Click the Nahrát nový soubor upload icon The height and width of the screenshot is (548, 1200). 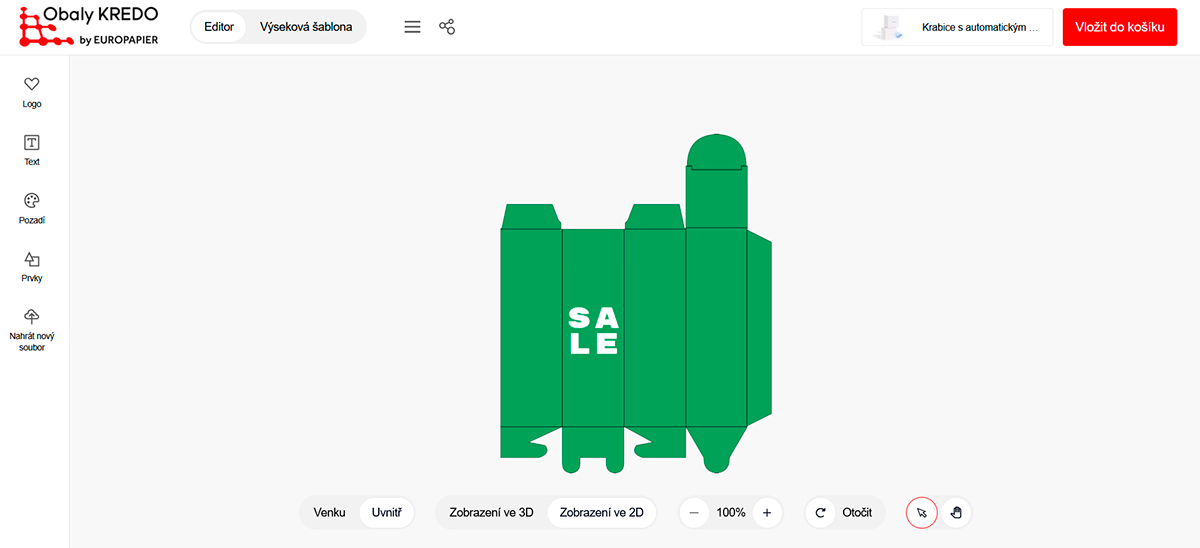pyautogui.click(x=32, y=317)
